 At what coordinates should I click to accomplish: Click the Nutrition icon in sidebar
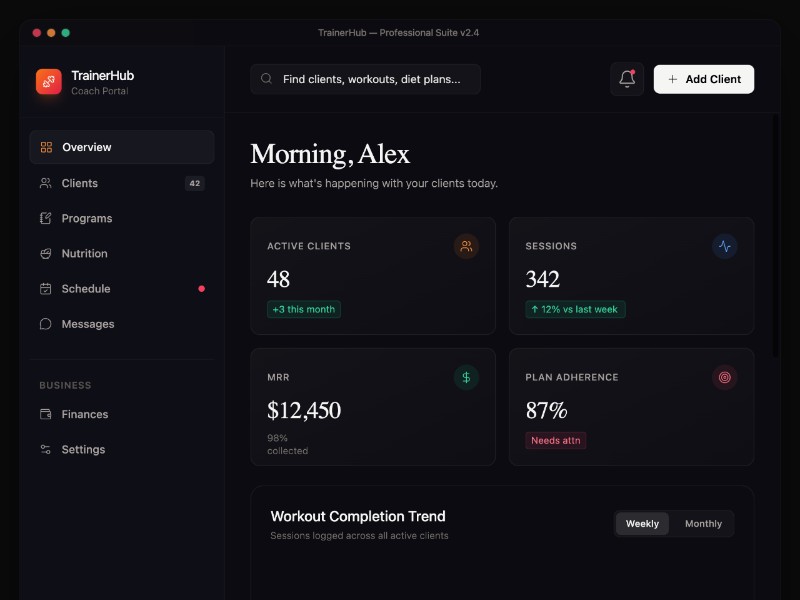(46, 254)
